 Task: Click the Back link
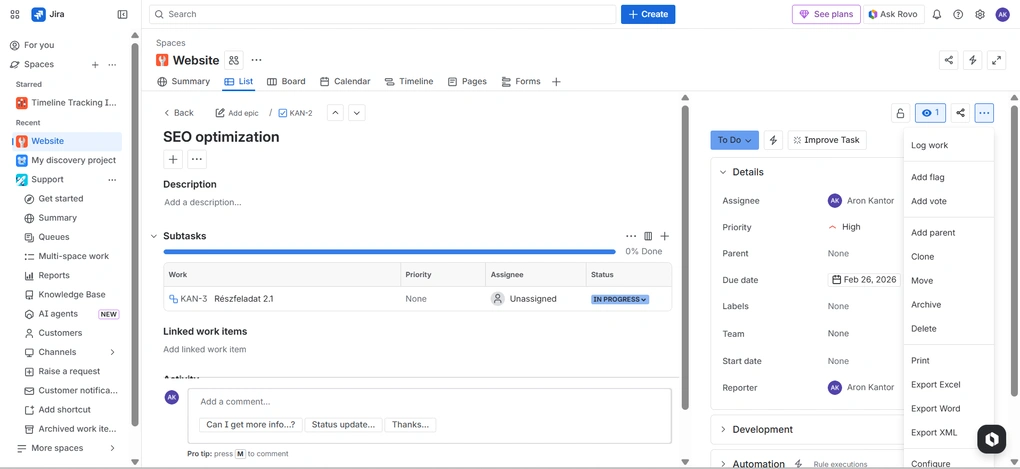pos(179,113)
